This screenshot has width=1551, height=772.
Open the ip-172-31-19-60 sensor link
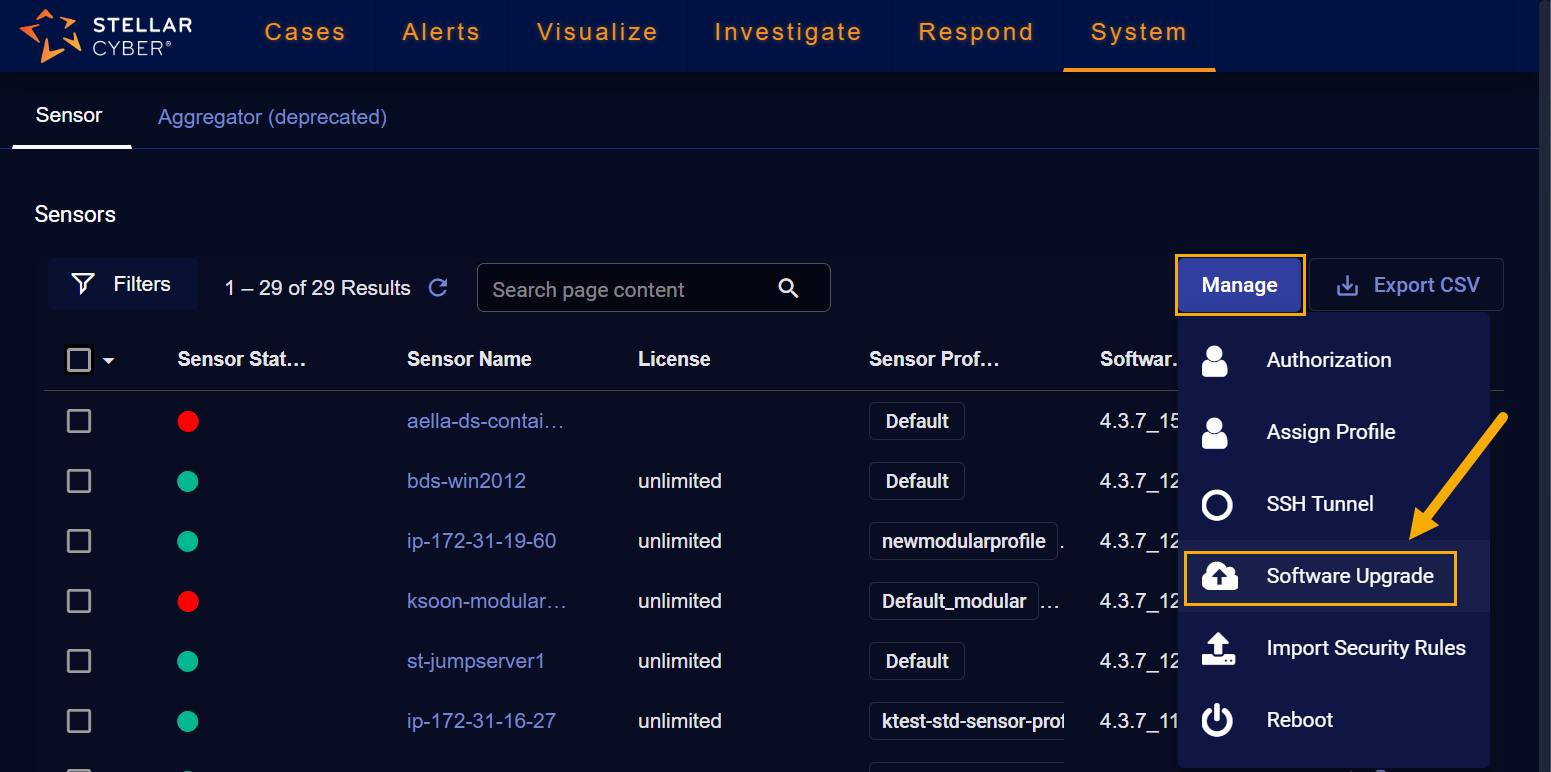[481, 541]
